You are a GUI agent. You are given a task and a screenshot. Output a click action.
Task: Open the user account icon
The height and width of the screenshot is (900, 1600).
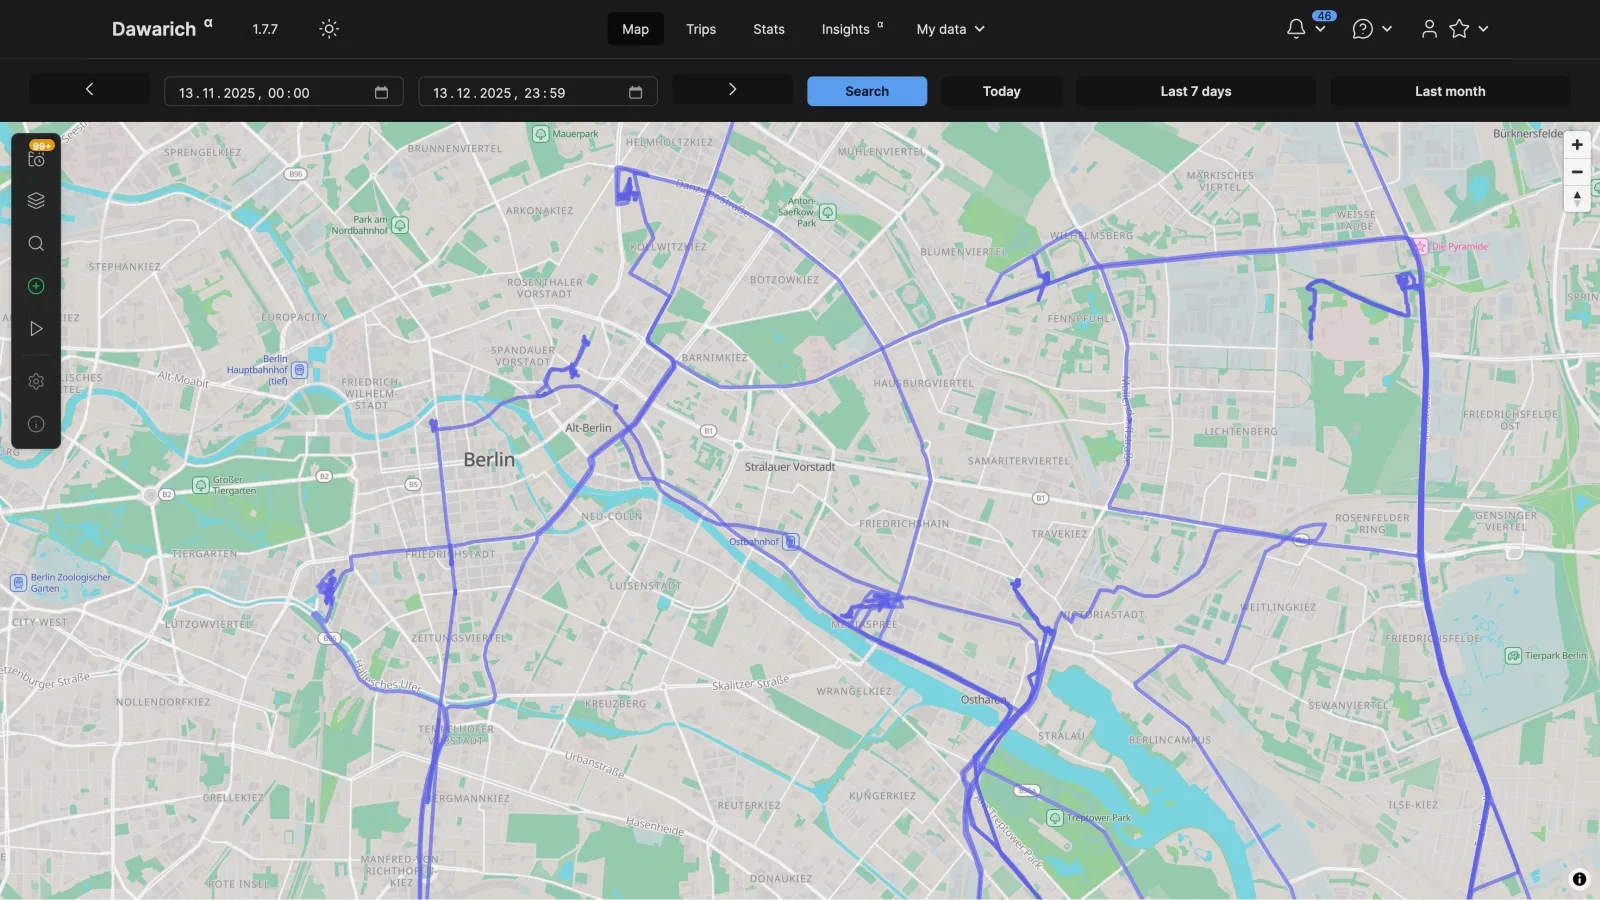click(1429, 29)
